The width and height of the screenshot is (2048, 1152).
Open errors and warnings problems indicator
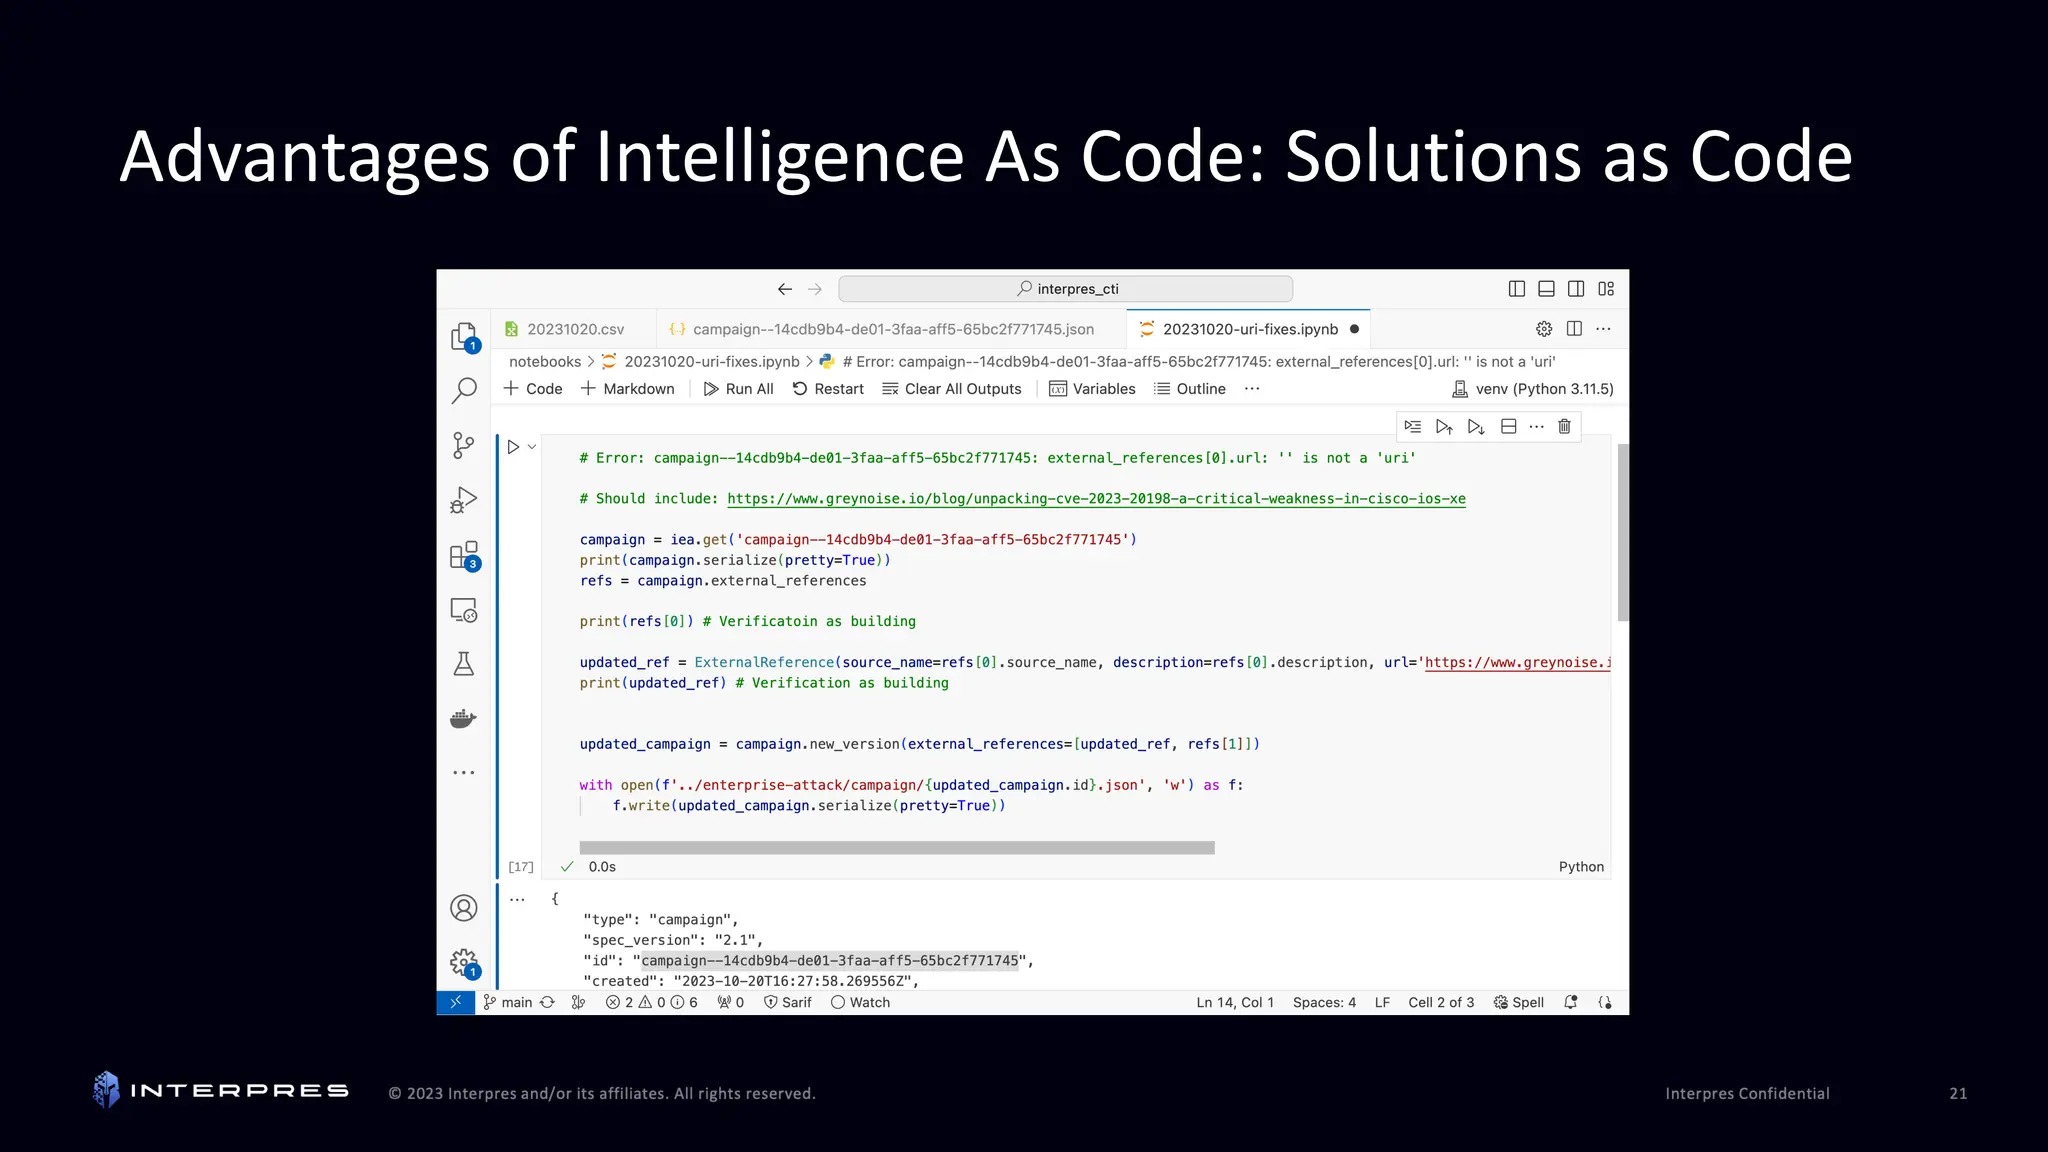pyautogui.click(x=651, y=1002)
